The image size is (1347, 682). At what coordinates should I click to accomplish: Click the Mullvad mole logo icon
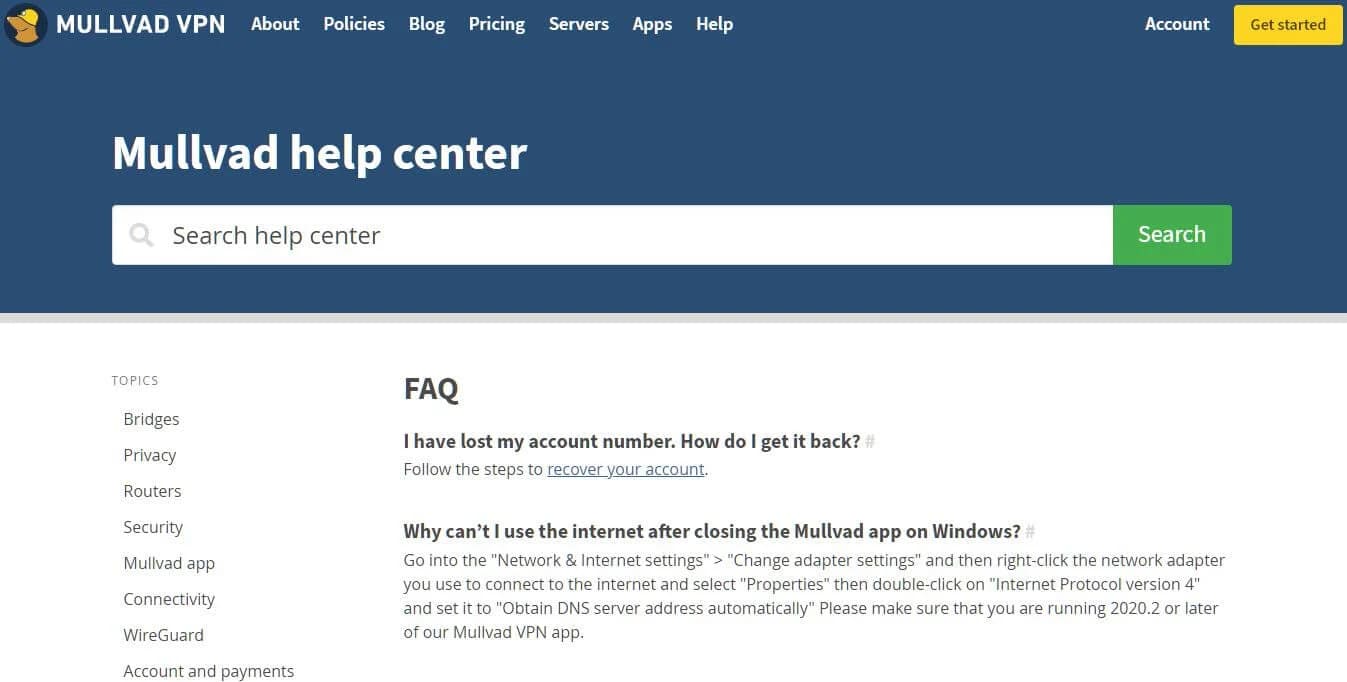click(25, 24)
